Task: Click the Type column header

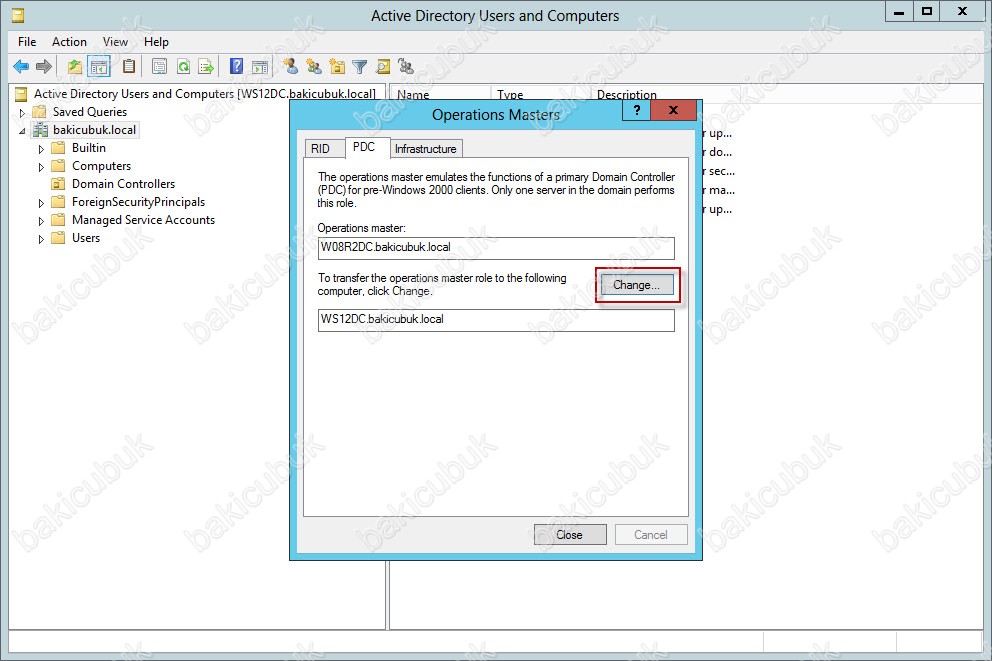Action: 540,95
